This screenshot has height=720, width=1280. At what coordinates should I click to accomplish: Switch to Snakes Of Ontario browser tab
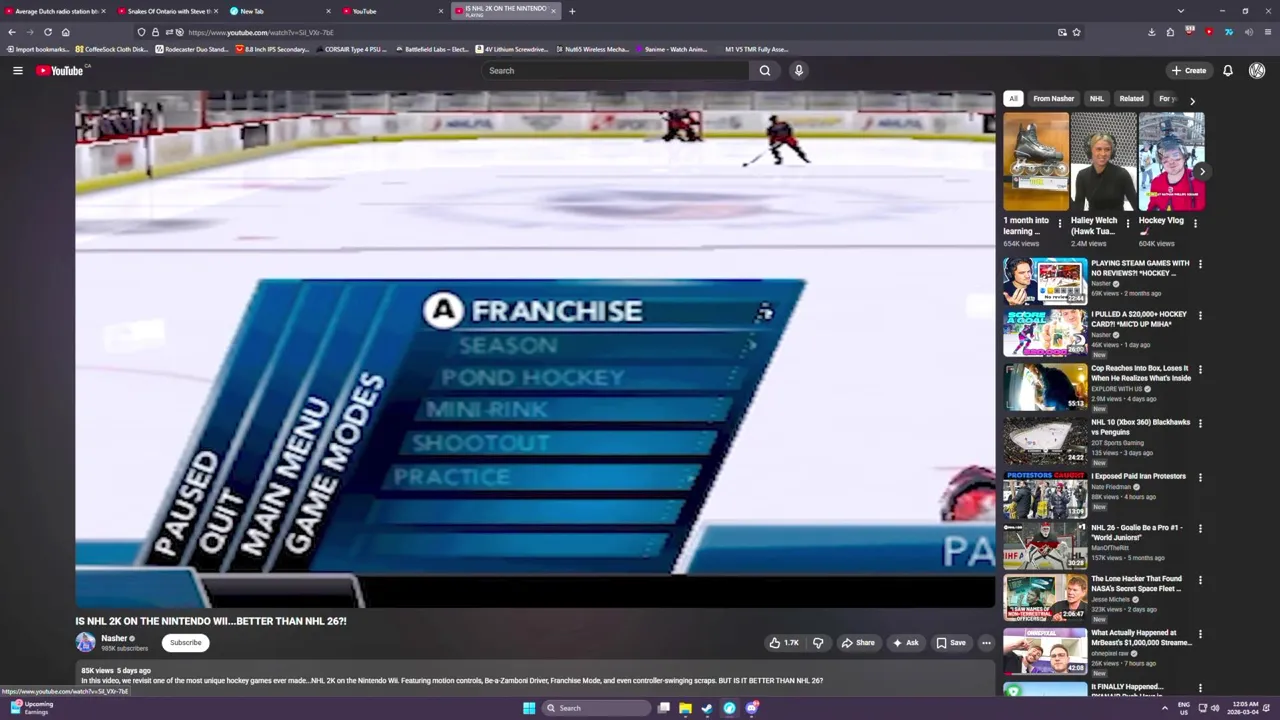click(x=167, y=11)
